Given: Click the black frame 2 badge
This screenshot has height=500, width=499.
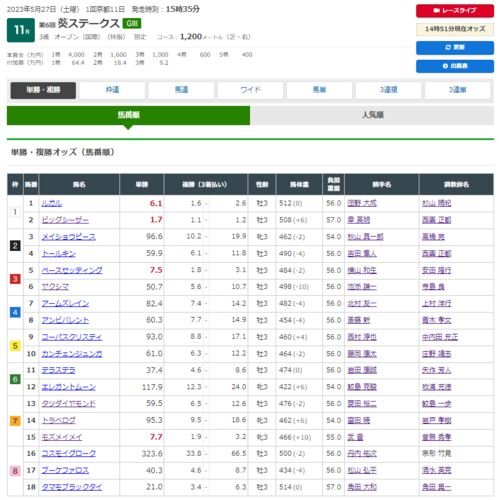Looking at the screenshot, I should pyautogui.click(x=15, y=246).
